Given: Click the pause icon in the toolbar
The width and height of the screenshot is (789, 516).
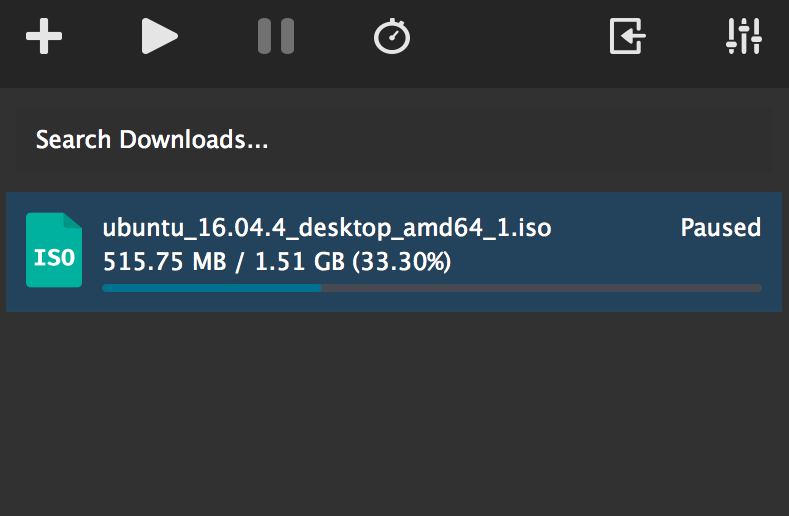Looking at the screenshot, I should [276, 38].
